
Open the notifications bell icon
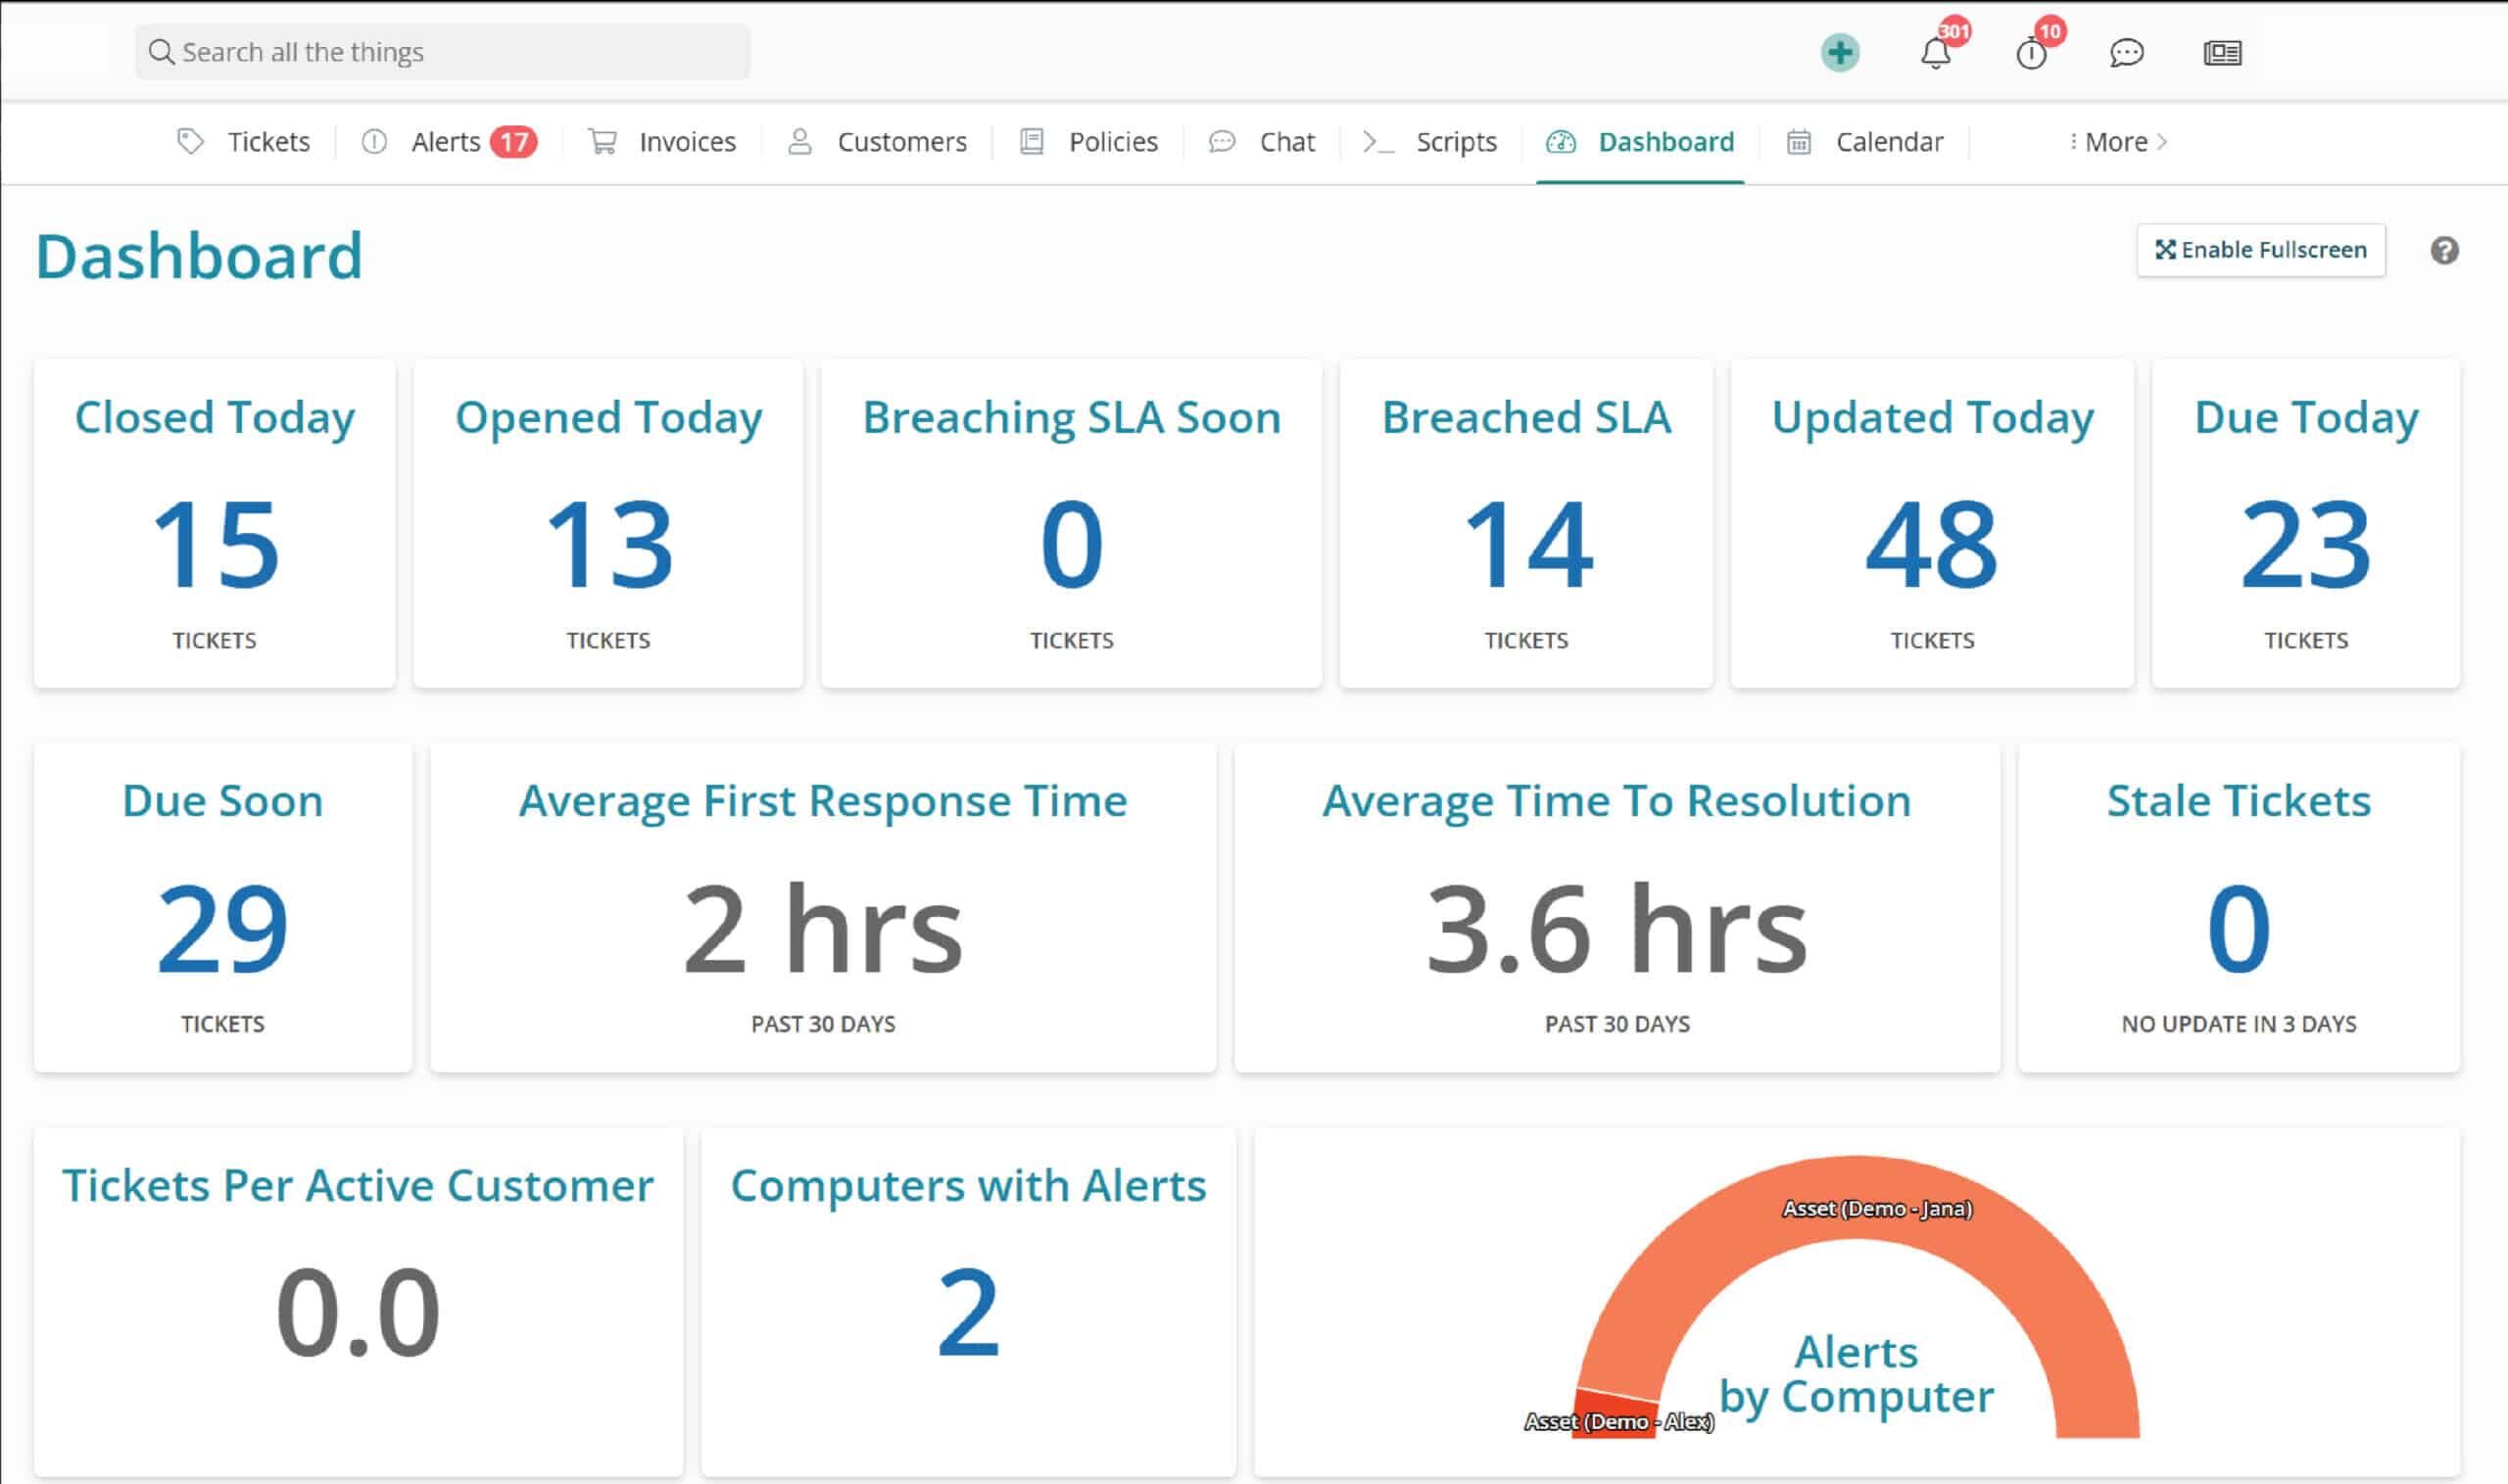click(x=1935, y=53)
